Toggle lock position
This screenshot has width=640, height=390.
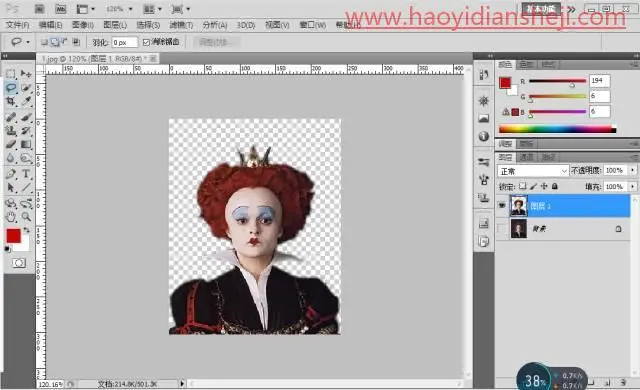[544, 186]
